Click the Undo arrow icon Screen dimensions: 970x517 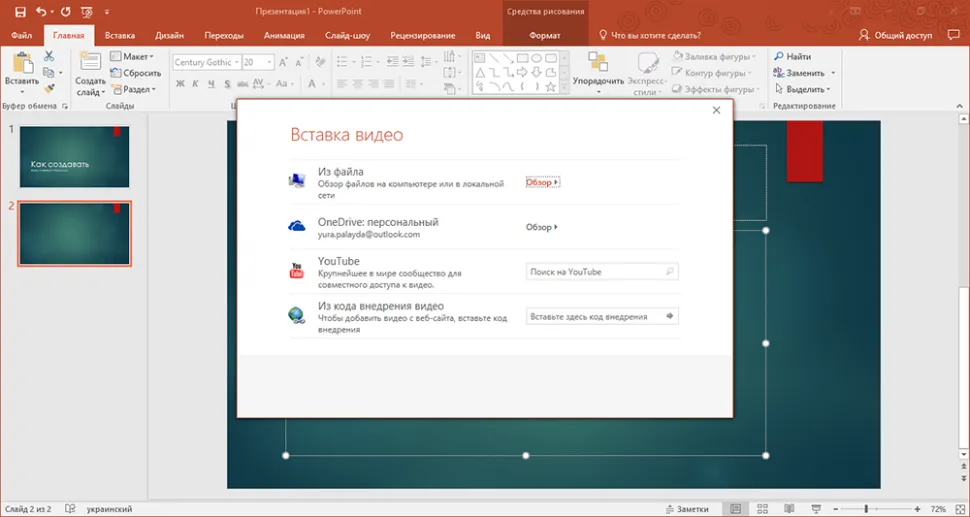click(40, 10)
